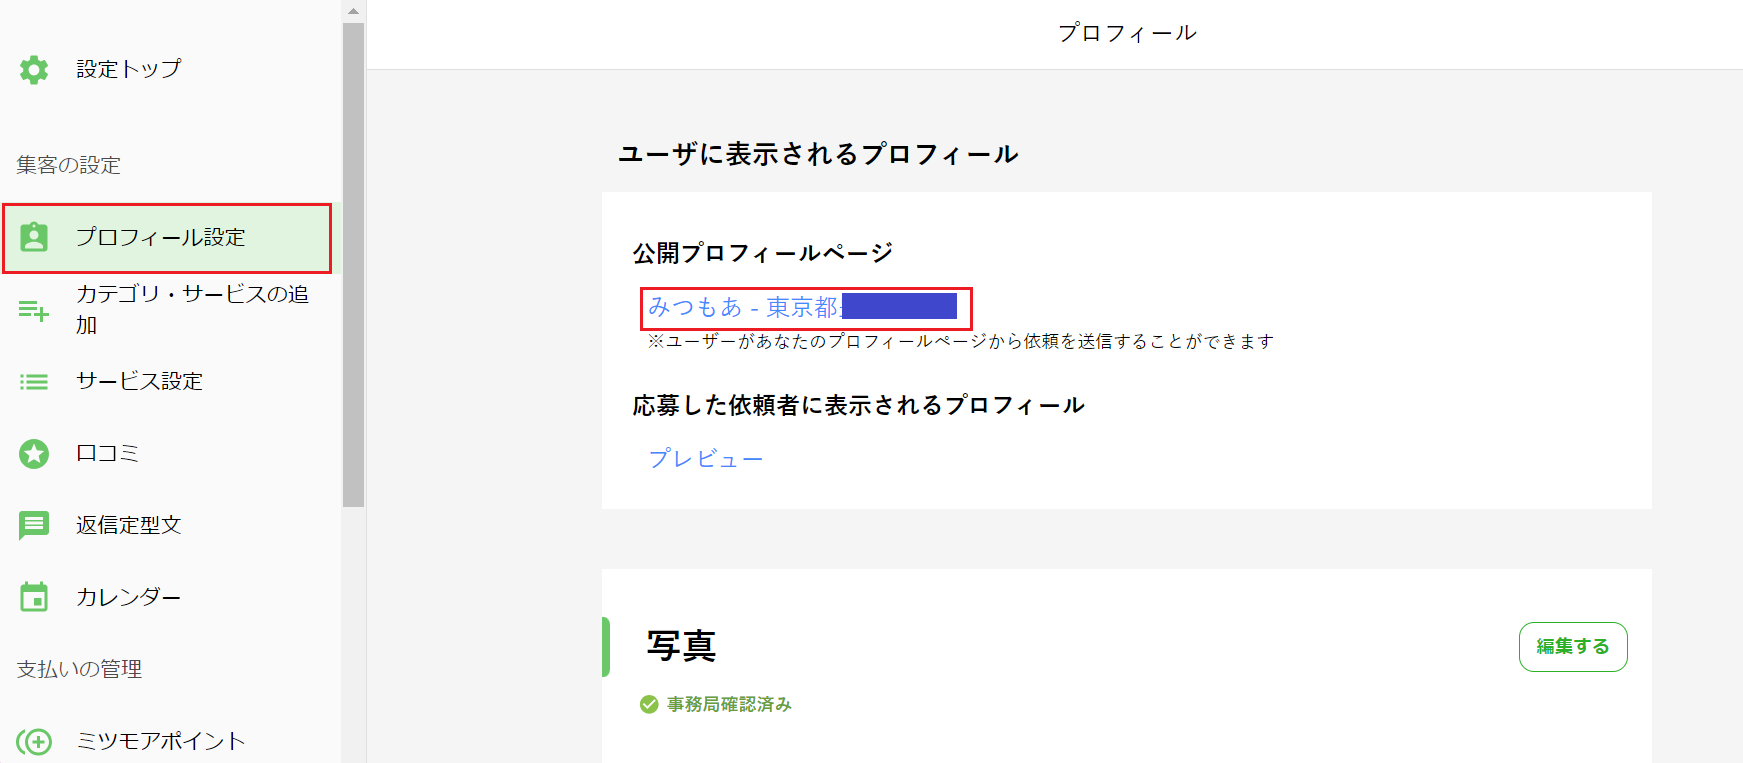Click the plus-circle icon beside ミツモアポイント

(34, 741)
